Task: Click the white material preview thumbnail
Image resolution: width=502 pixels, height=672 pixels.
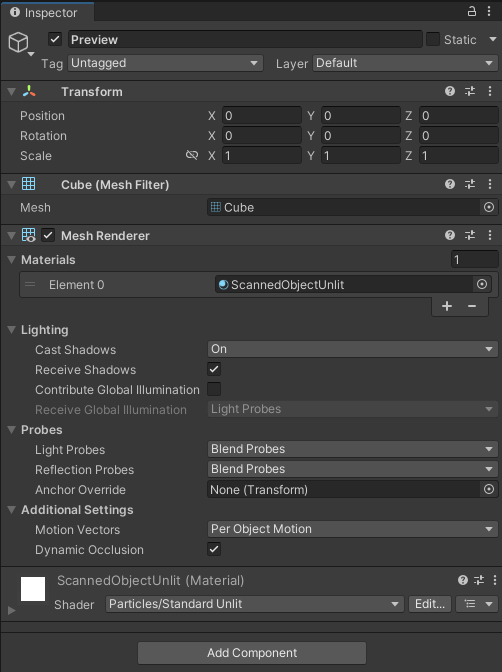Action: pyautogui.click(x=33, y=589)
